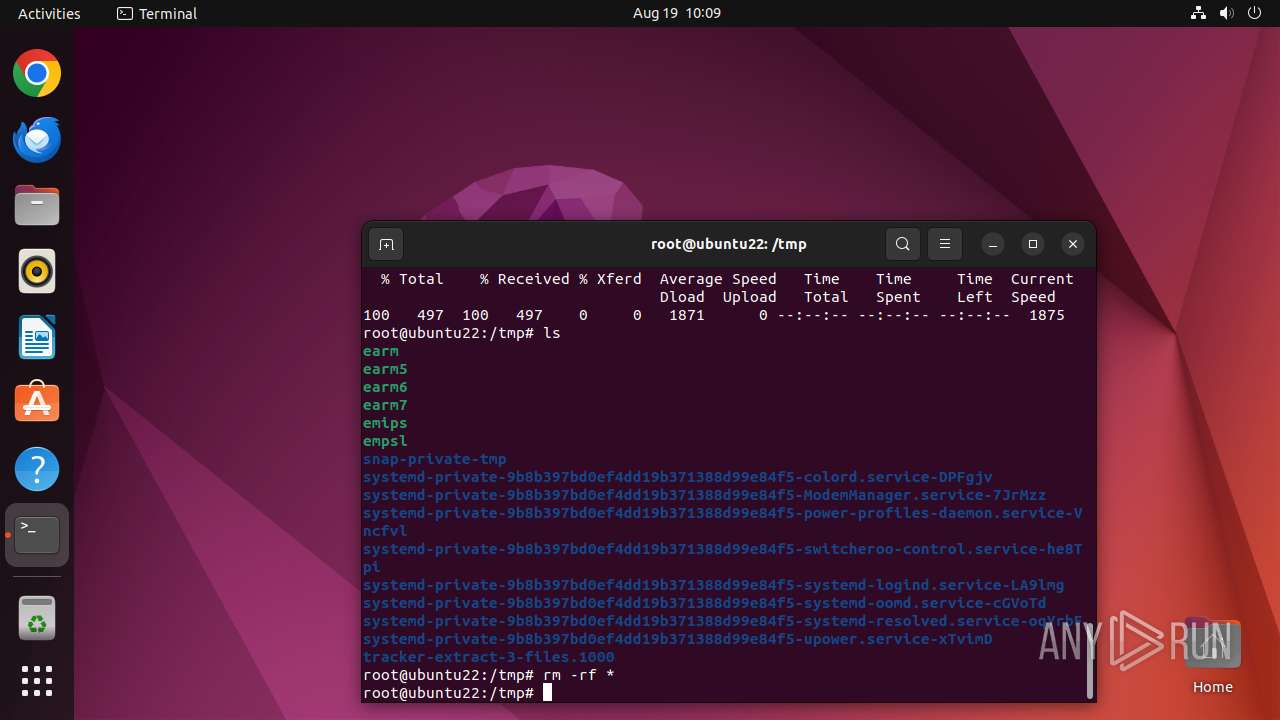Click file name earm6 in listing
1280x720 pixels.
pos(385,387)
